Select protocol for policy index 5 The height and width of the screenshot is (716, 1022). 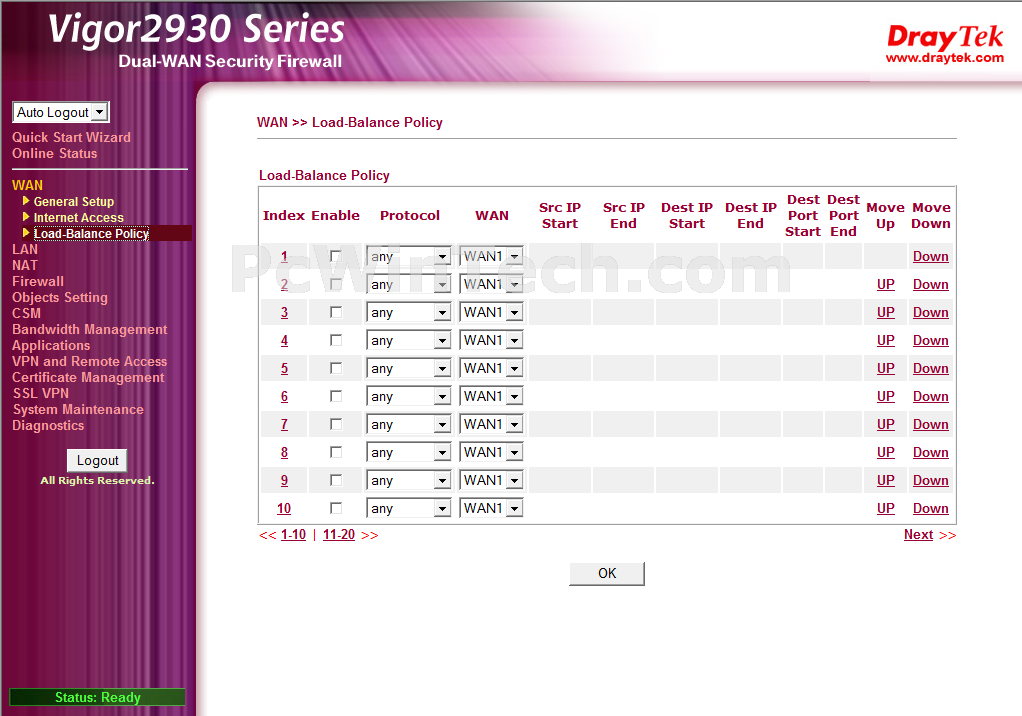pyautogui.click(x=409, y=369)
